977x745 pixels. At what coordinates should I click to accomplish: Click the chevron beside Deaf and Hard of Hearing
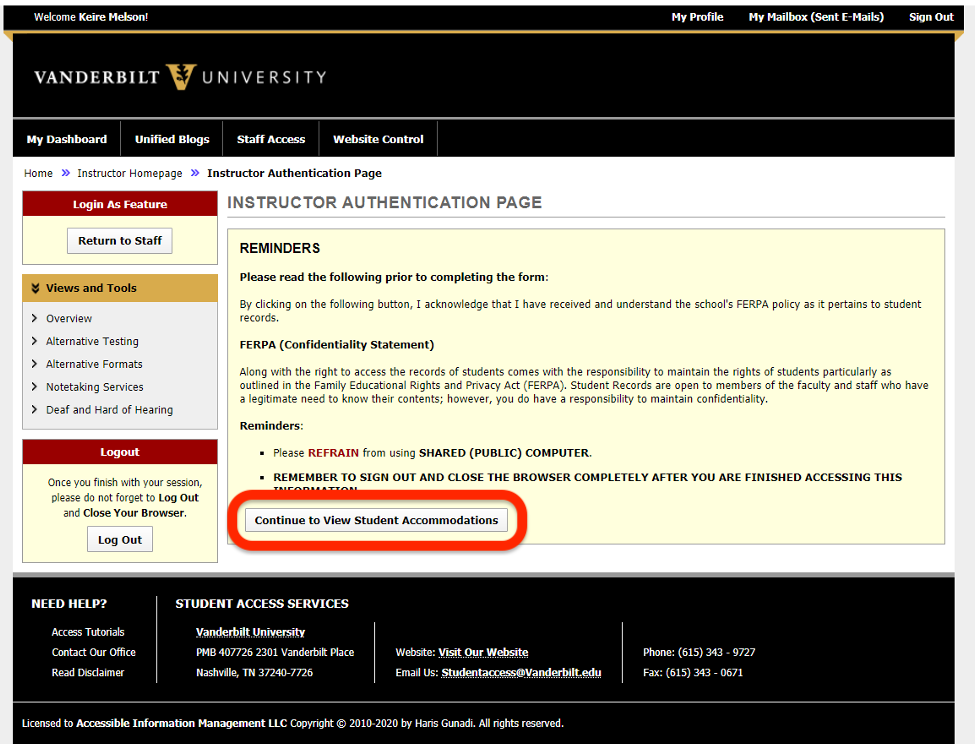pos(35,409)
